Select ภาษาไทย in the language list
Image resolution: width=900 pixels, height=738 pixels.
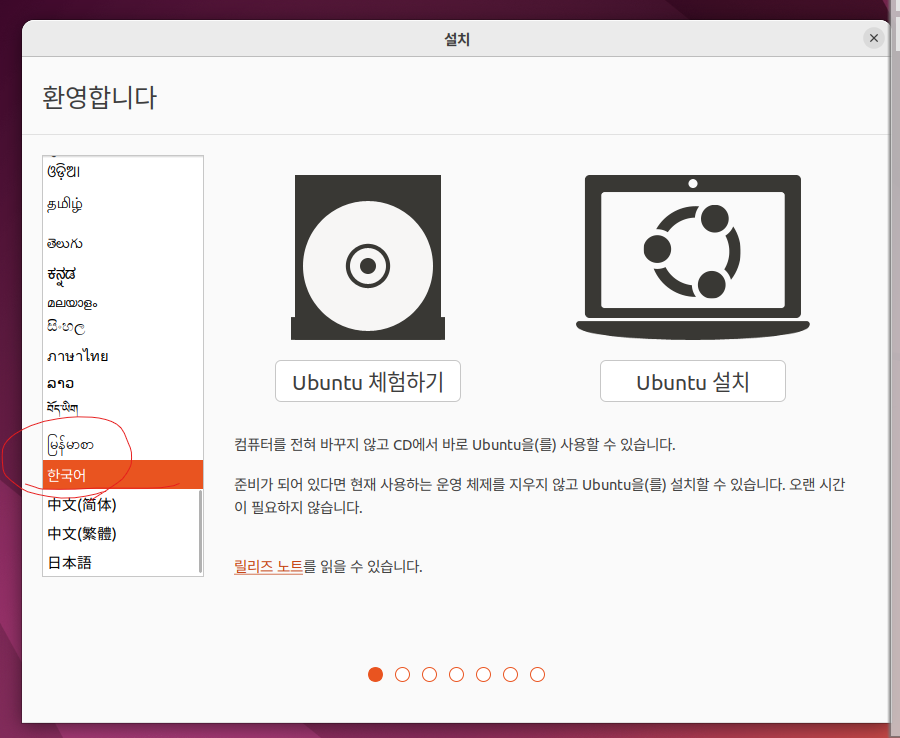[123, 356]
